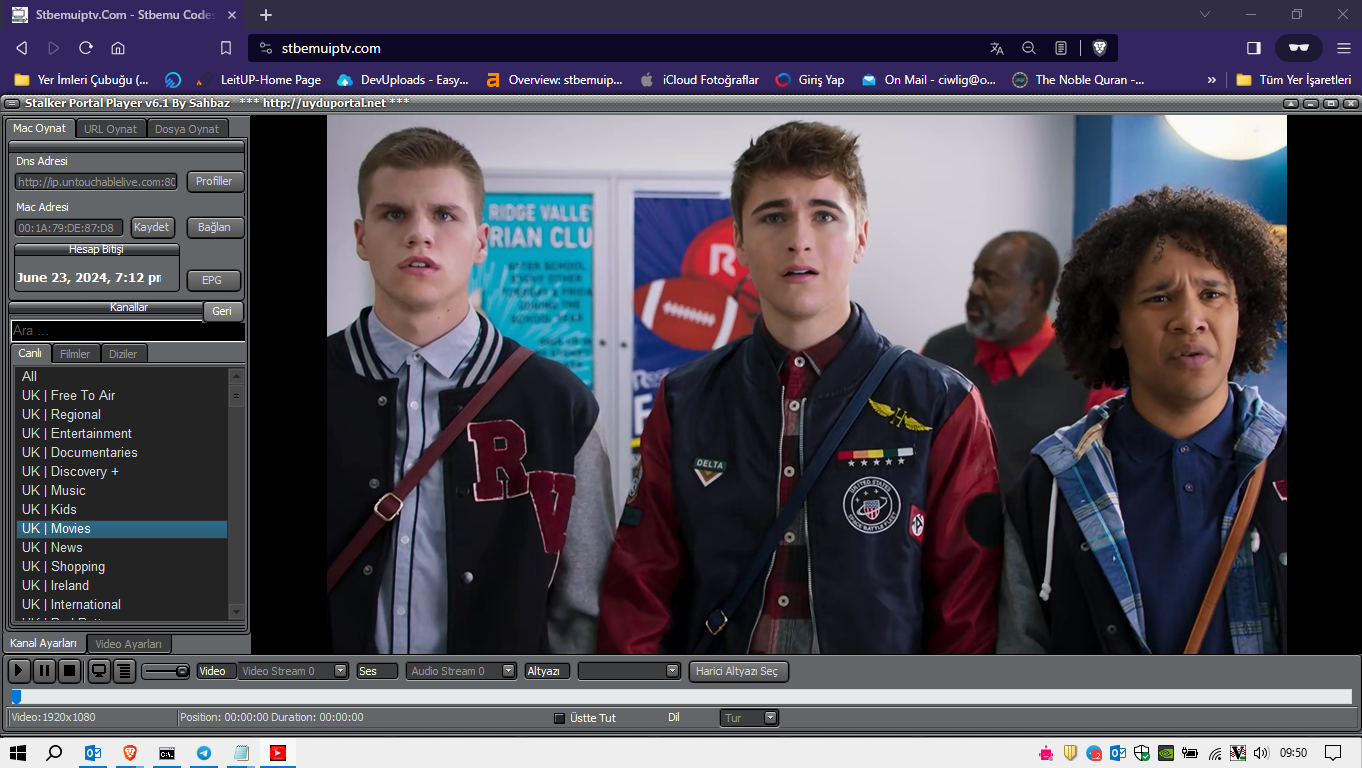
Task: Click the category list scrollbar down arrow
Action: pyautogui.click(x=236, y=611)
